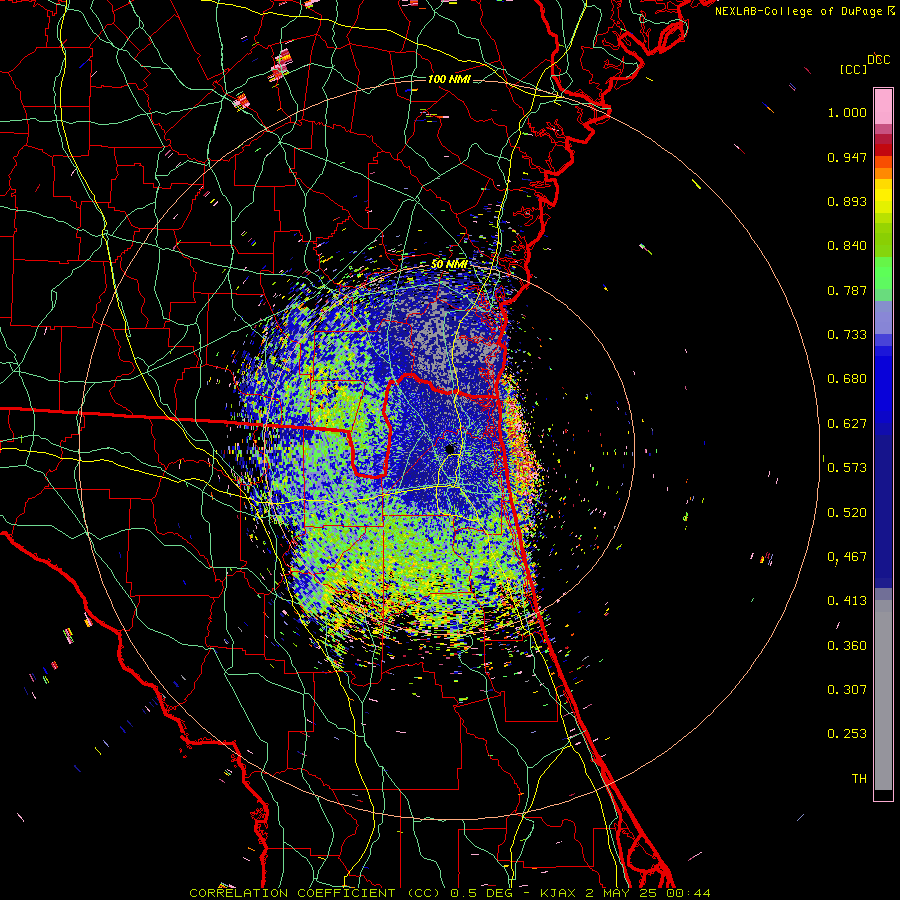Select the 0.253 scale value
Image resolution: width=900 pixels, height=900 pixels.
[847, 734]
